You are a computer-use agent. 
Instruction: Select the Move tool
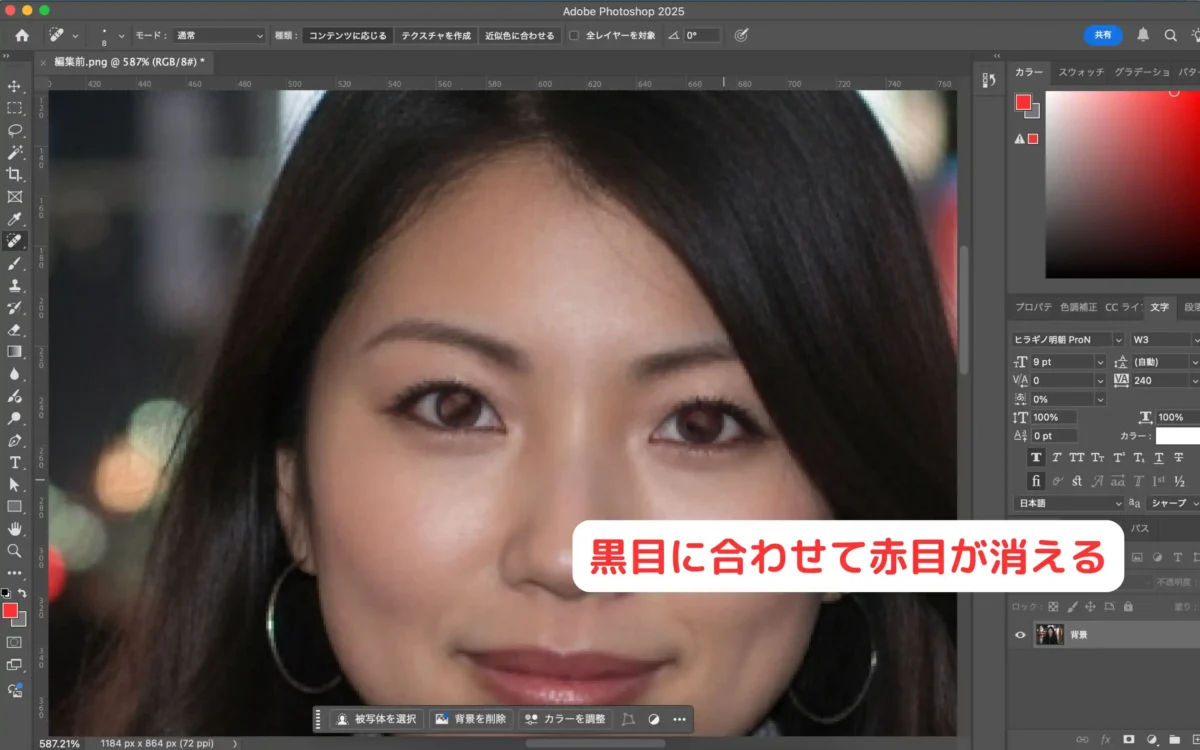point(15,86)
